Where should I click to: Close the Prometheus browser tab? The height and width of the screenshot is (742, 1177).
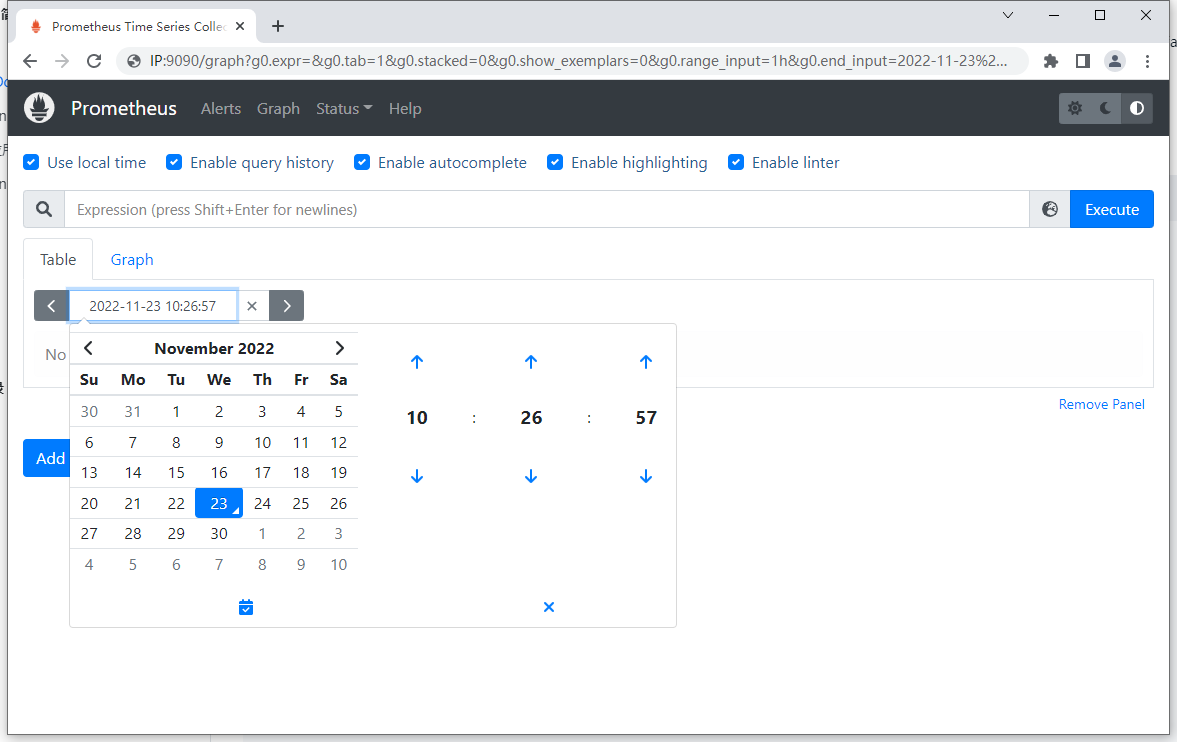click(240, 26)
